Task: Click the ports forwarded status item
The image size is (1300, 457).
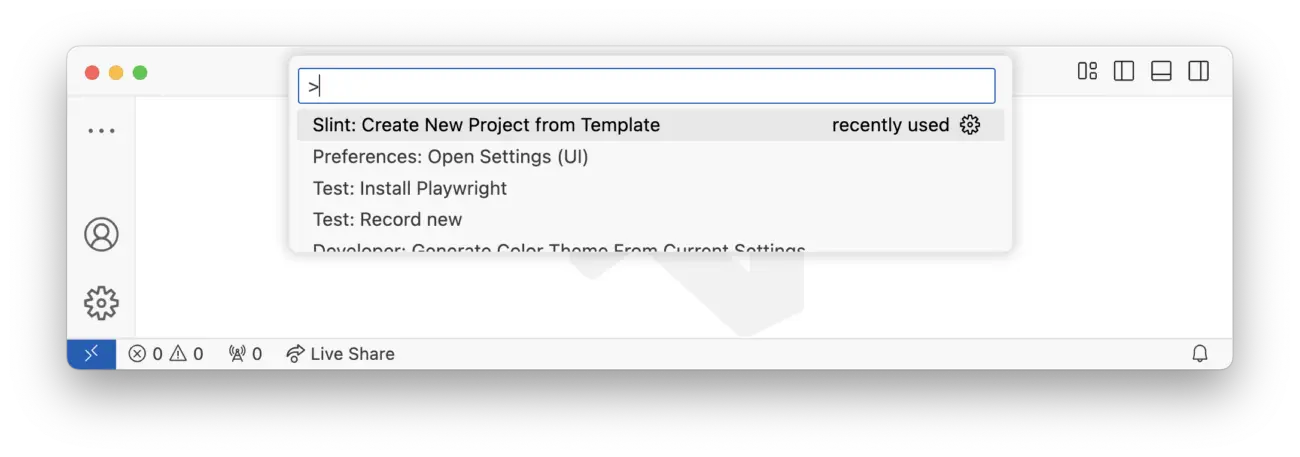Action: coord(245,354)
